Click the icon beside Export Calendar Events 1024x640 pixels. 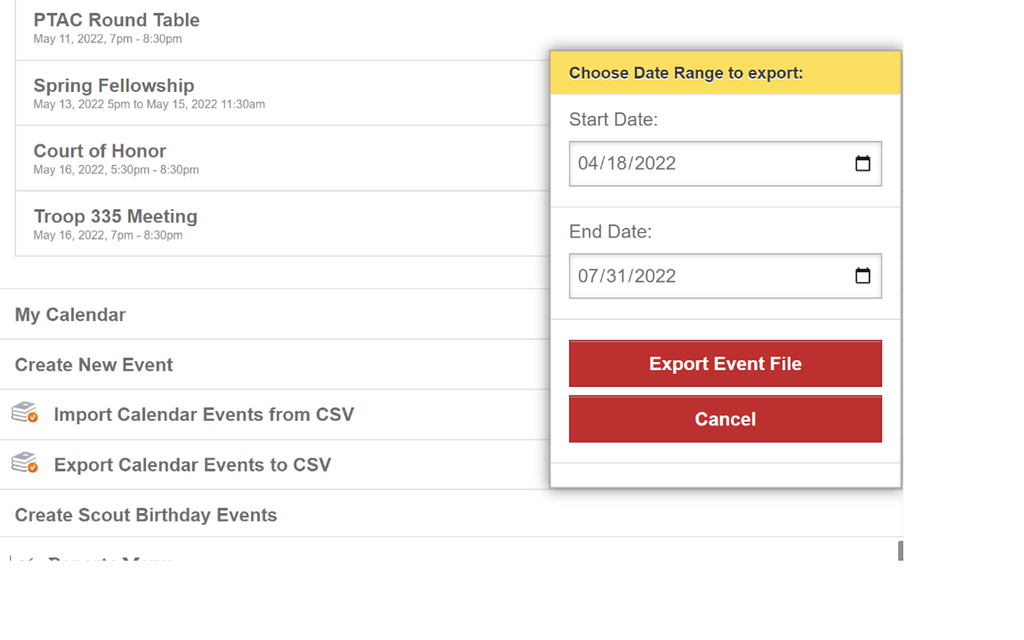click(x=25, y=463)
